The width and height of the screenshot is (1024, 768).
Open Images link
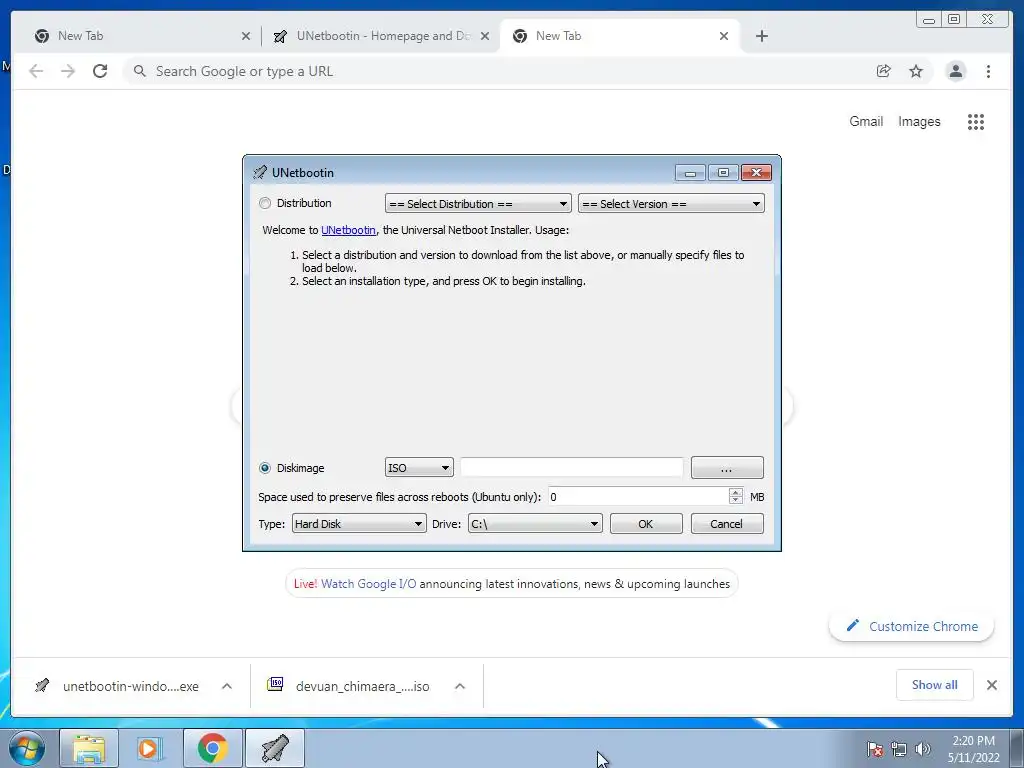click(919, 121)
